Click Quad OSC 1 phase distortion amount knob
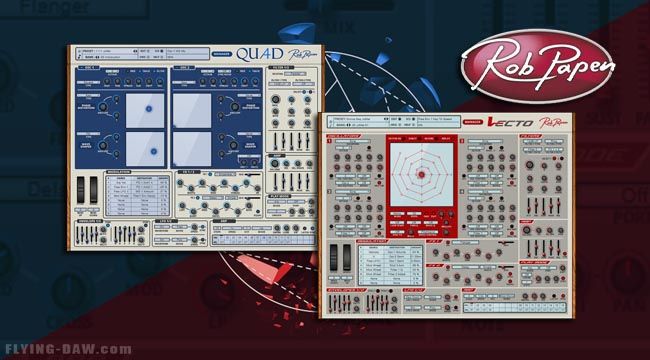The image size is (650, 360). tap(102, 107)
